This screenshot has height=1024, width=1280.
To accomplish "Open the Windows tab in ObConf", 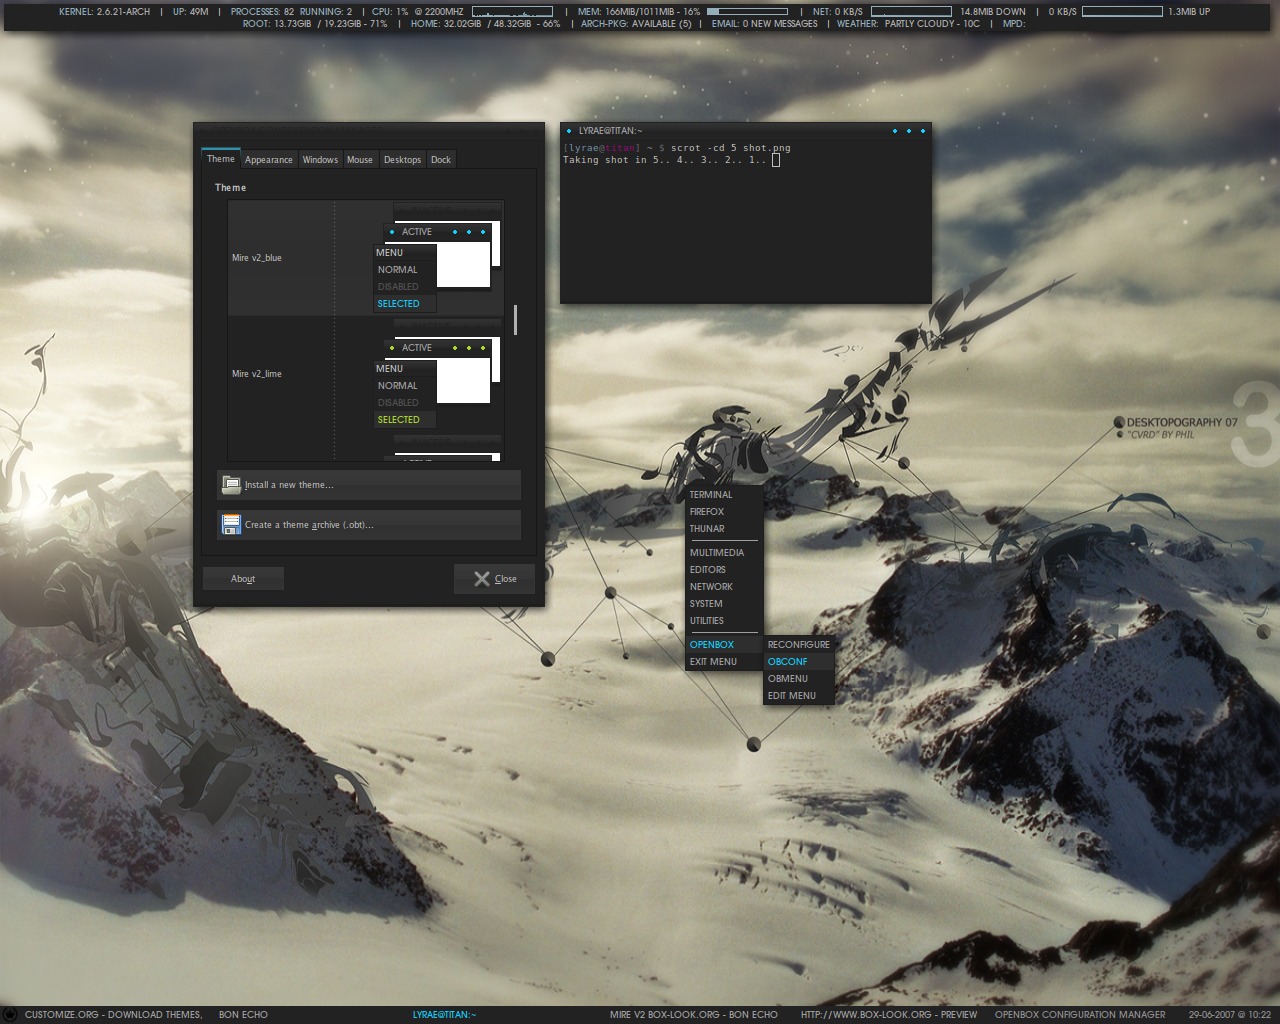I will point(320,160).
